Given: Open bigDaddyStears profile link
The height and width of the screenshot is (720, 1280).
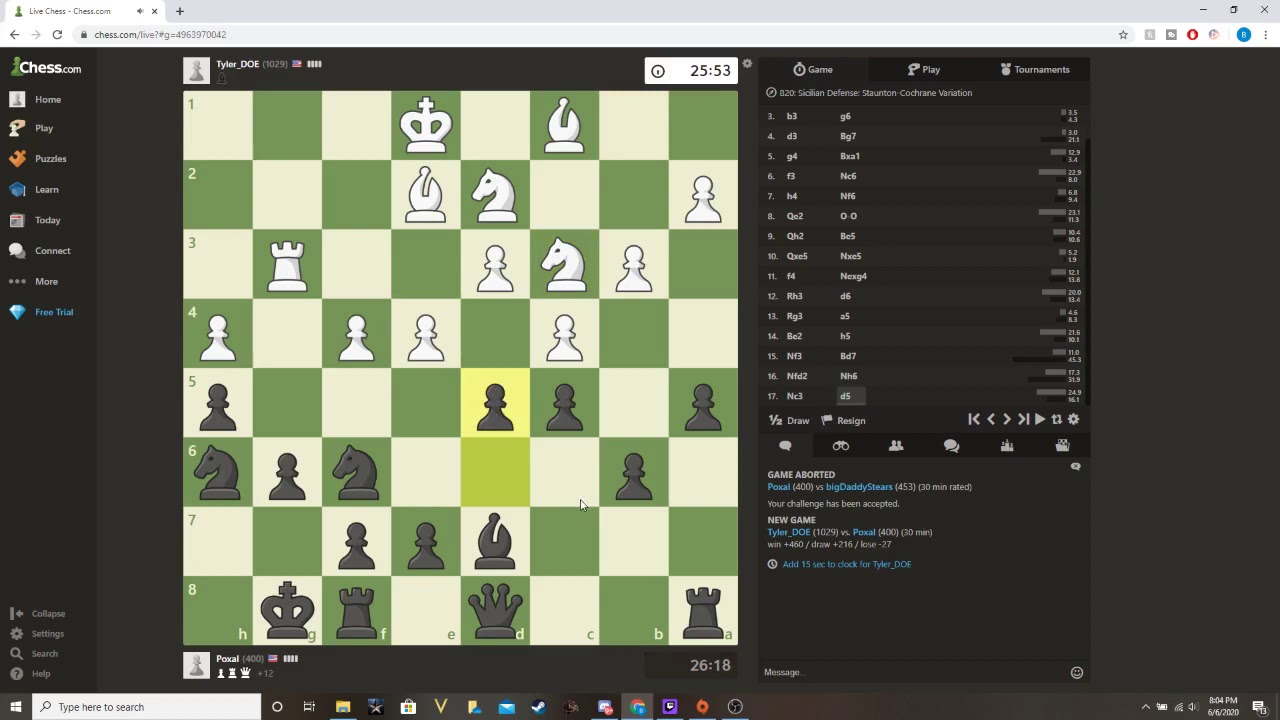Looking at the screenshot, I should pyautogui.click(x=859, y=487).
